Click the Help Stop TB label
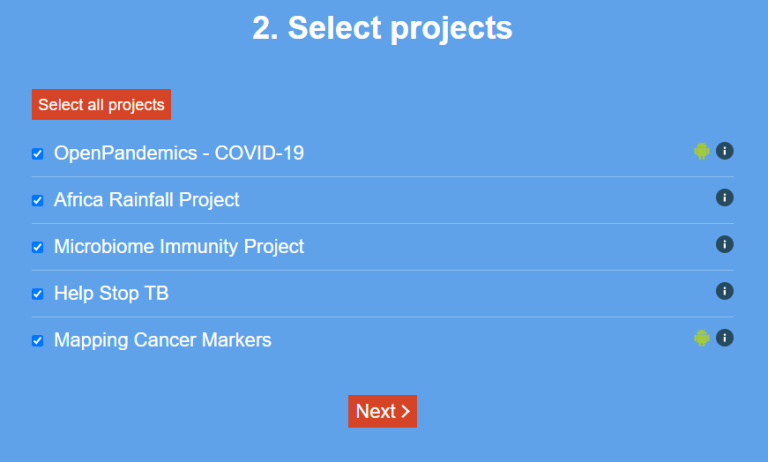This screenshot has height=462, width=768. [x=104, y=293]
